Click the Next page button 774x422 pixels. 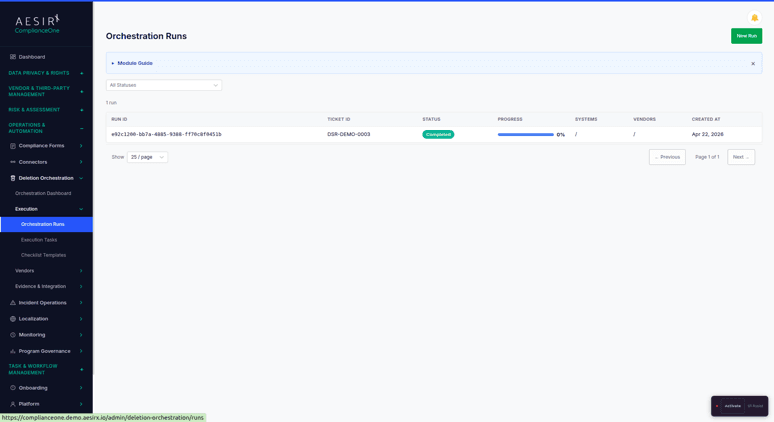tap(741, 157)
